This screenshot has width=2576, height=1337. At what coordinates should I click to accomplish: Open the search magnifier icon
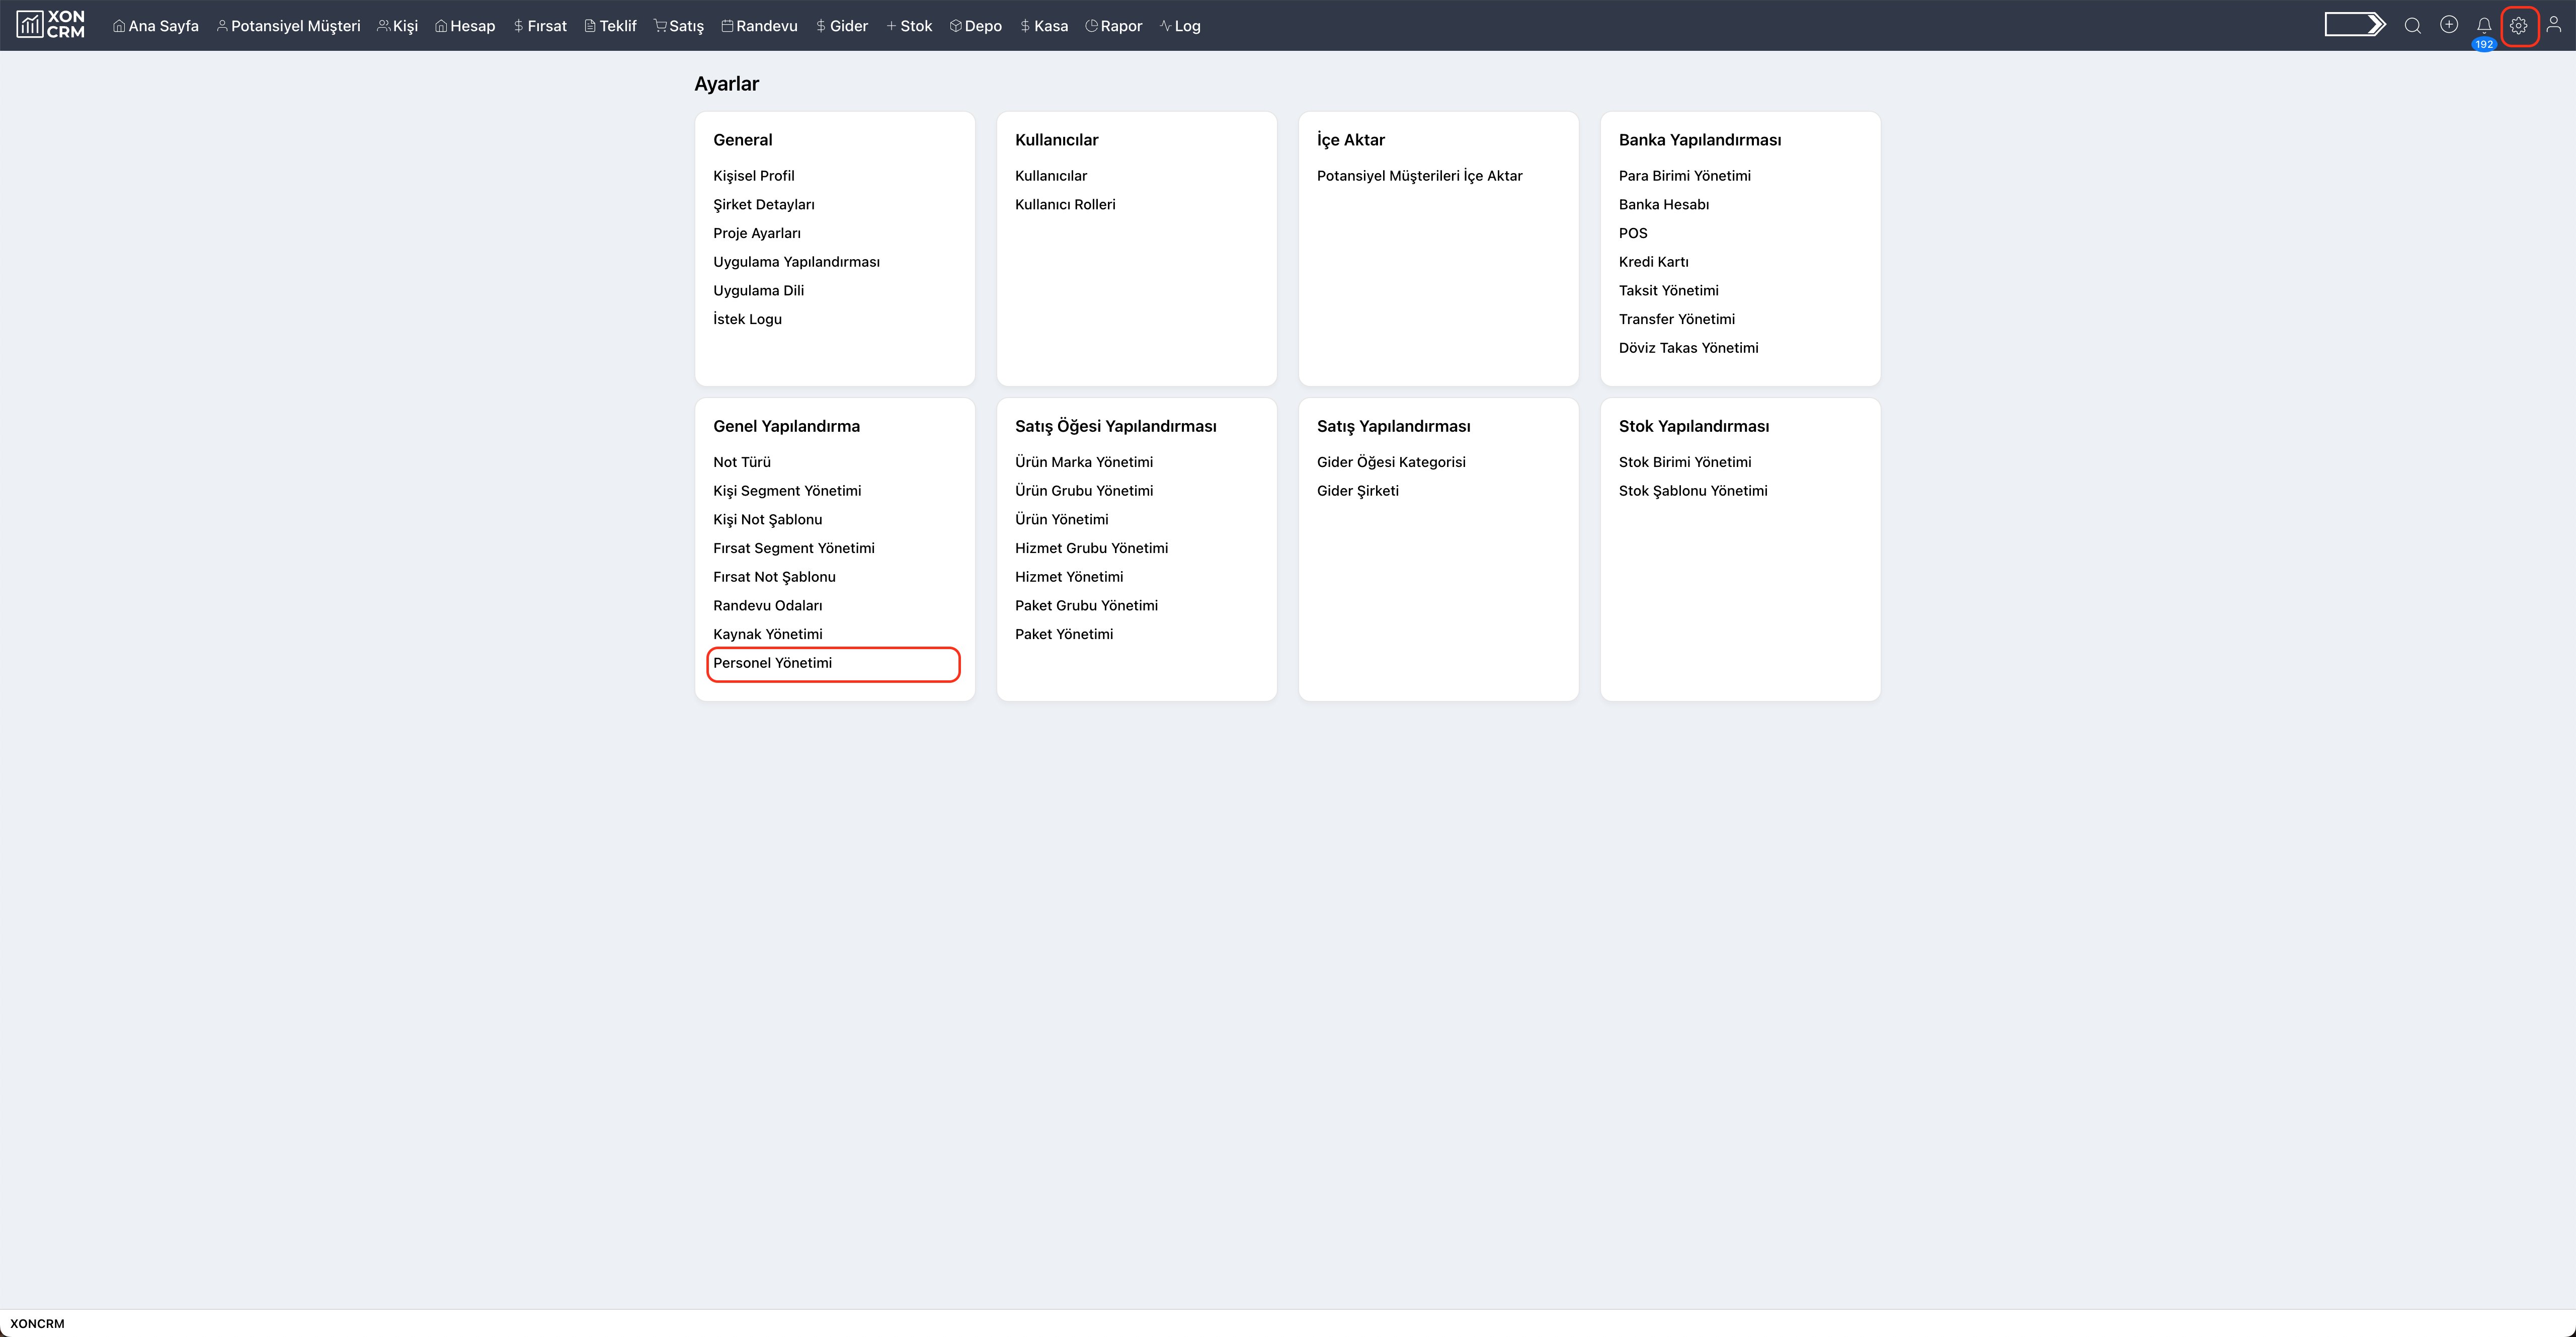coord(2412,25)
